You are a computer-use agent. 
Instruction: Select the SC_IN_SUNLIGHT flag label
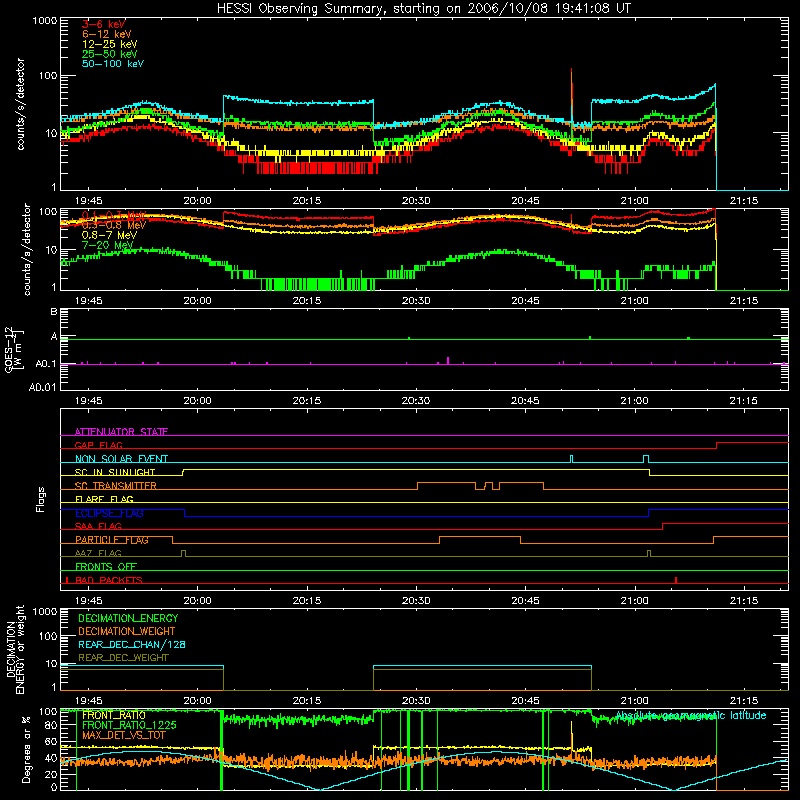click(115, 472)
